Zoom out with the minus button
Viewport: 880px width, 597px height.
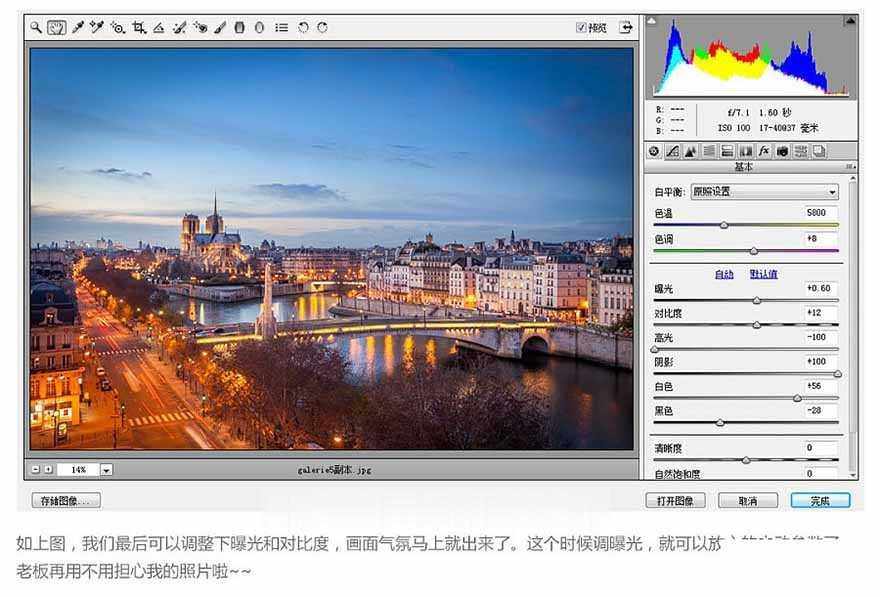[x=36, y=469]
